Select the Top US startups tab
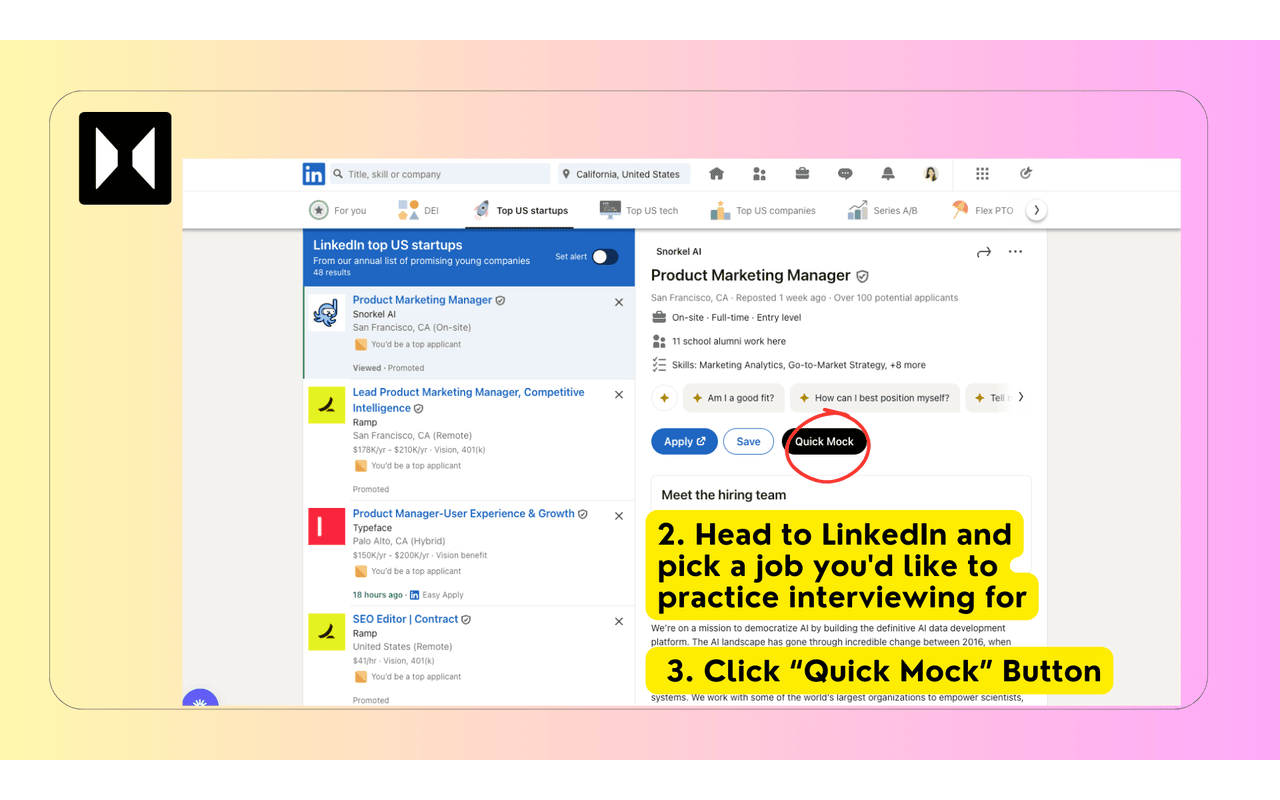Viewport: 1280px width, 800px height. (520, 210)
